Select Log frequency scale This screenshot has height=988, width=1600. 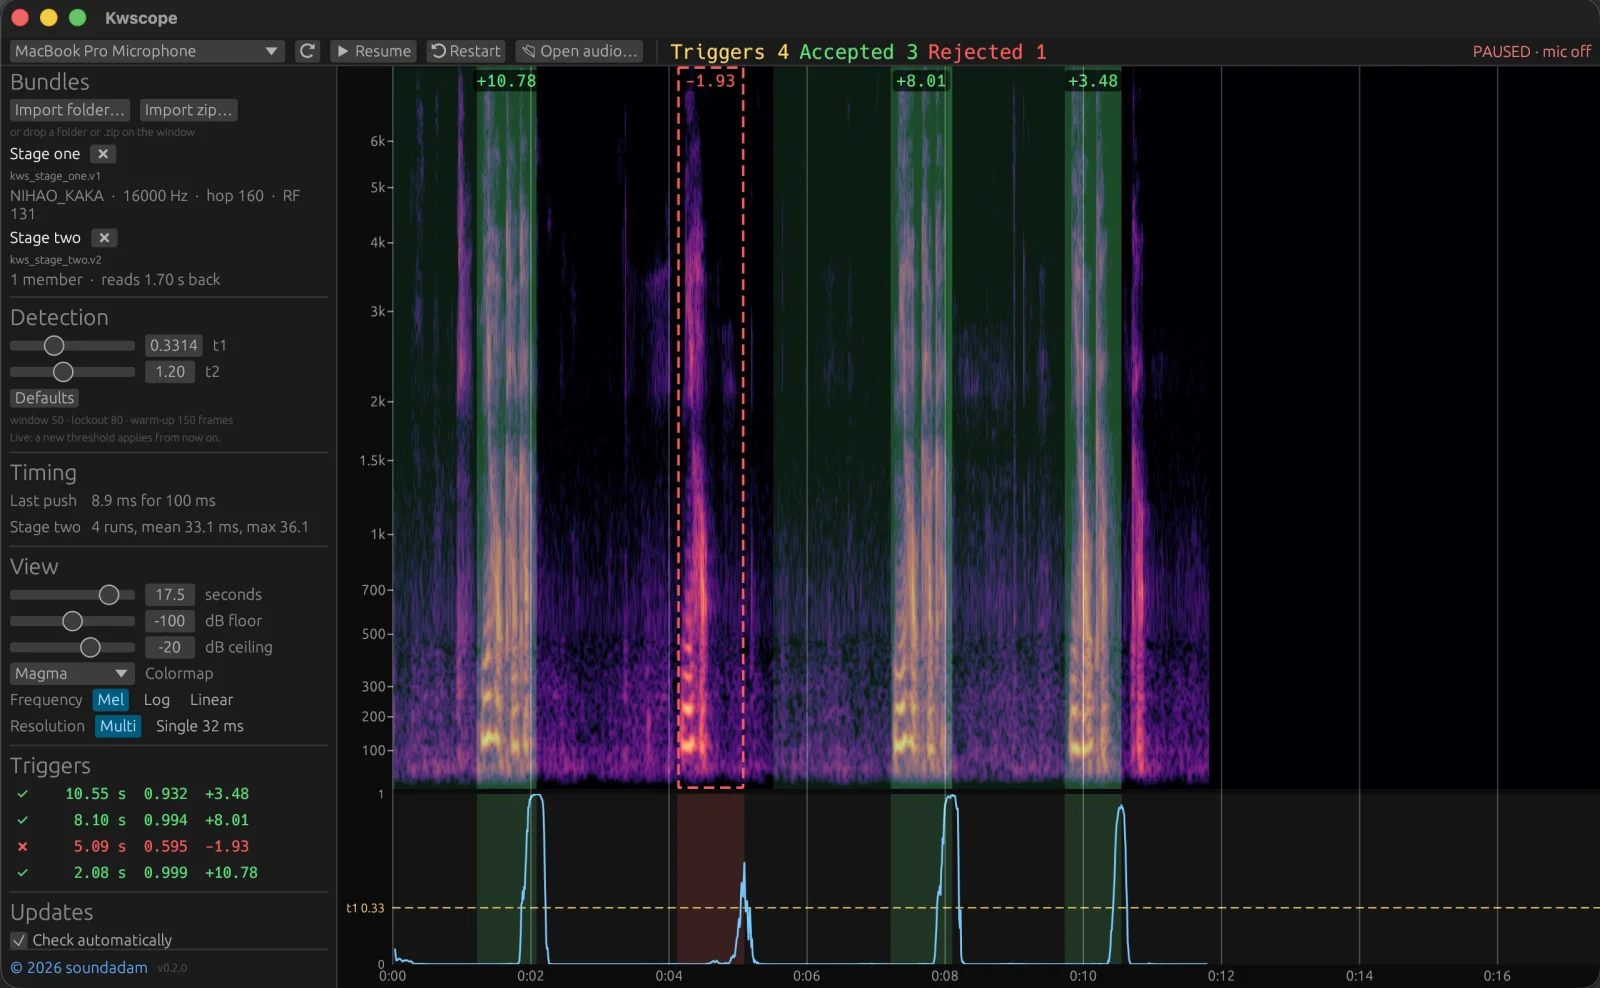point(157,700)
